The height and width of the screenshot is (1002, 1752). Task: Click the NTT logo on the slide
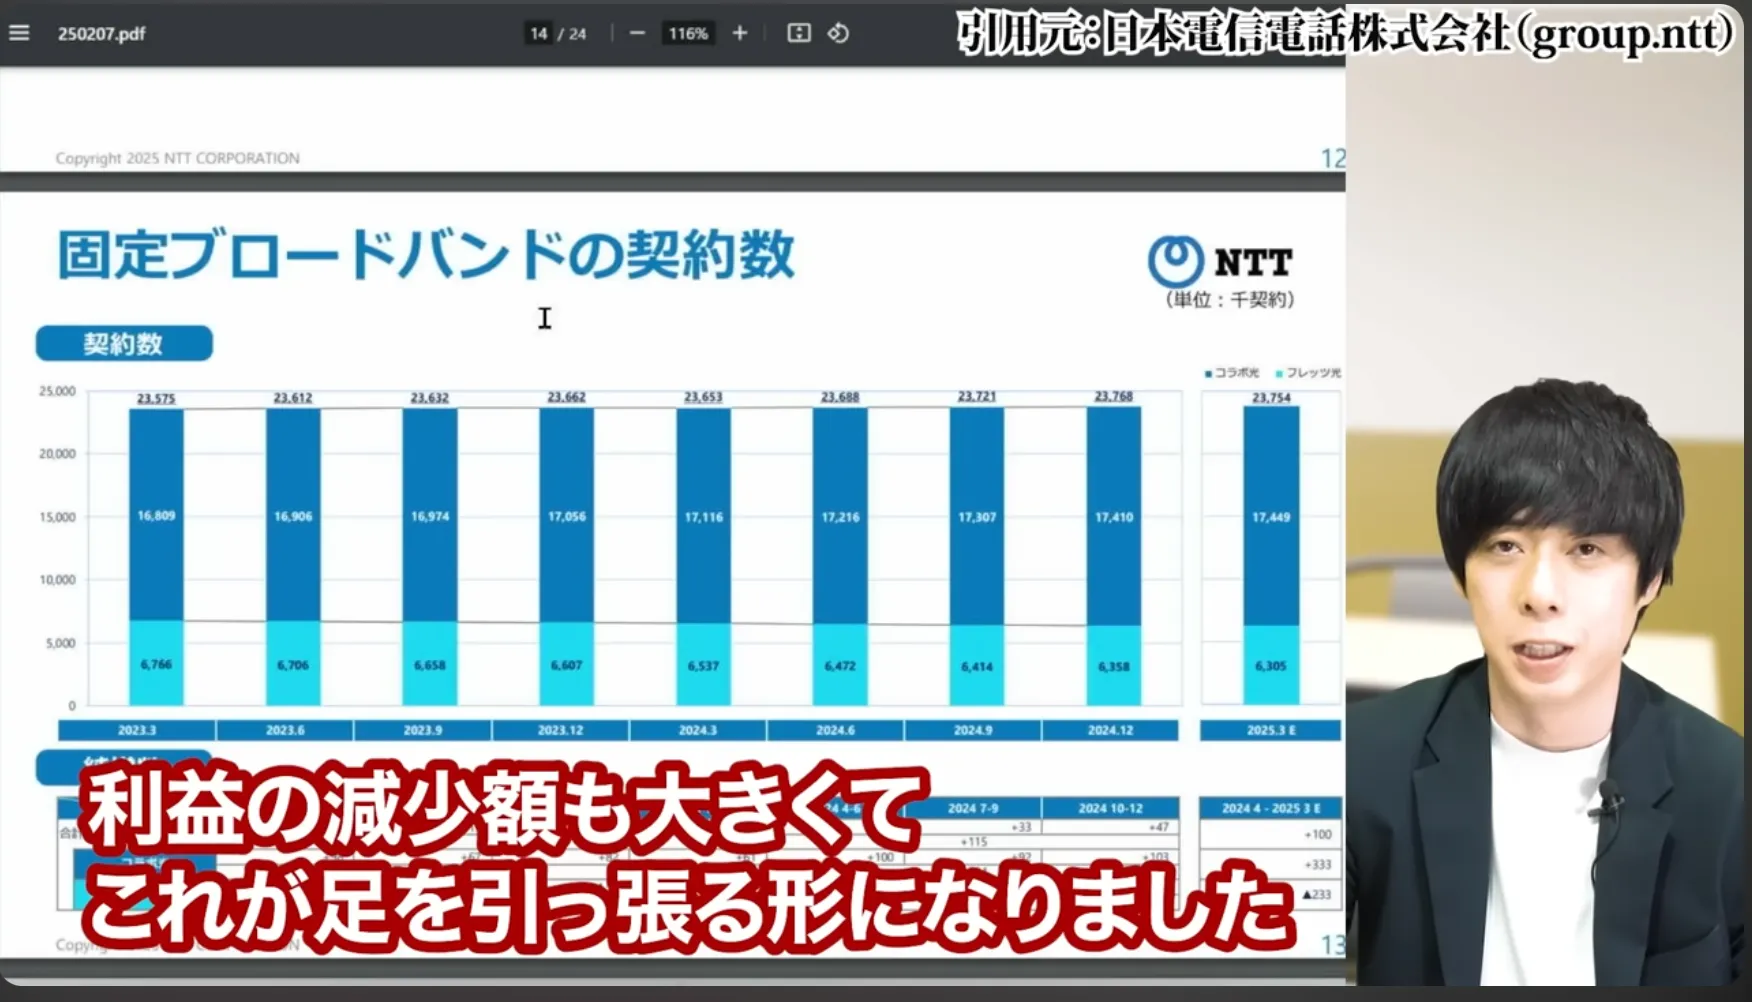coord(1219,262)
